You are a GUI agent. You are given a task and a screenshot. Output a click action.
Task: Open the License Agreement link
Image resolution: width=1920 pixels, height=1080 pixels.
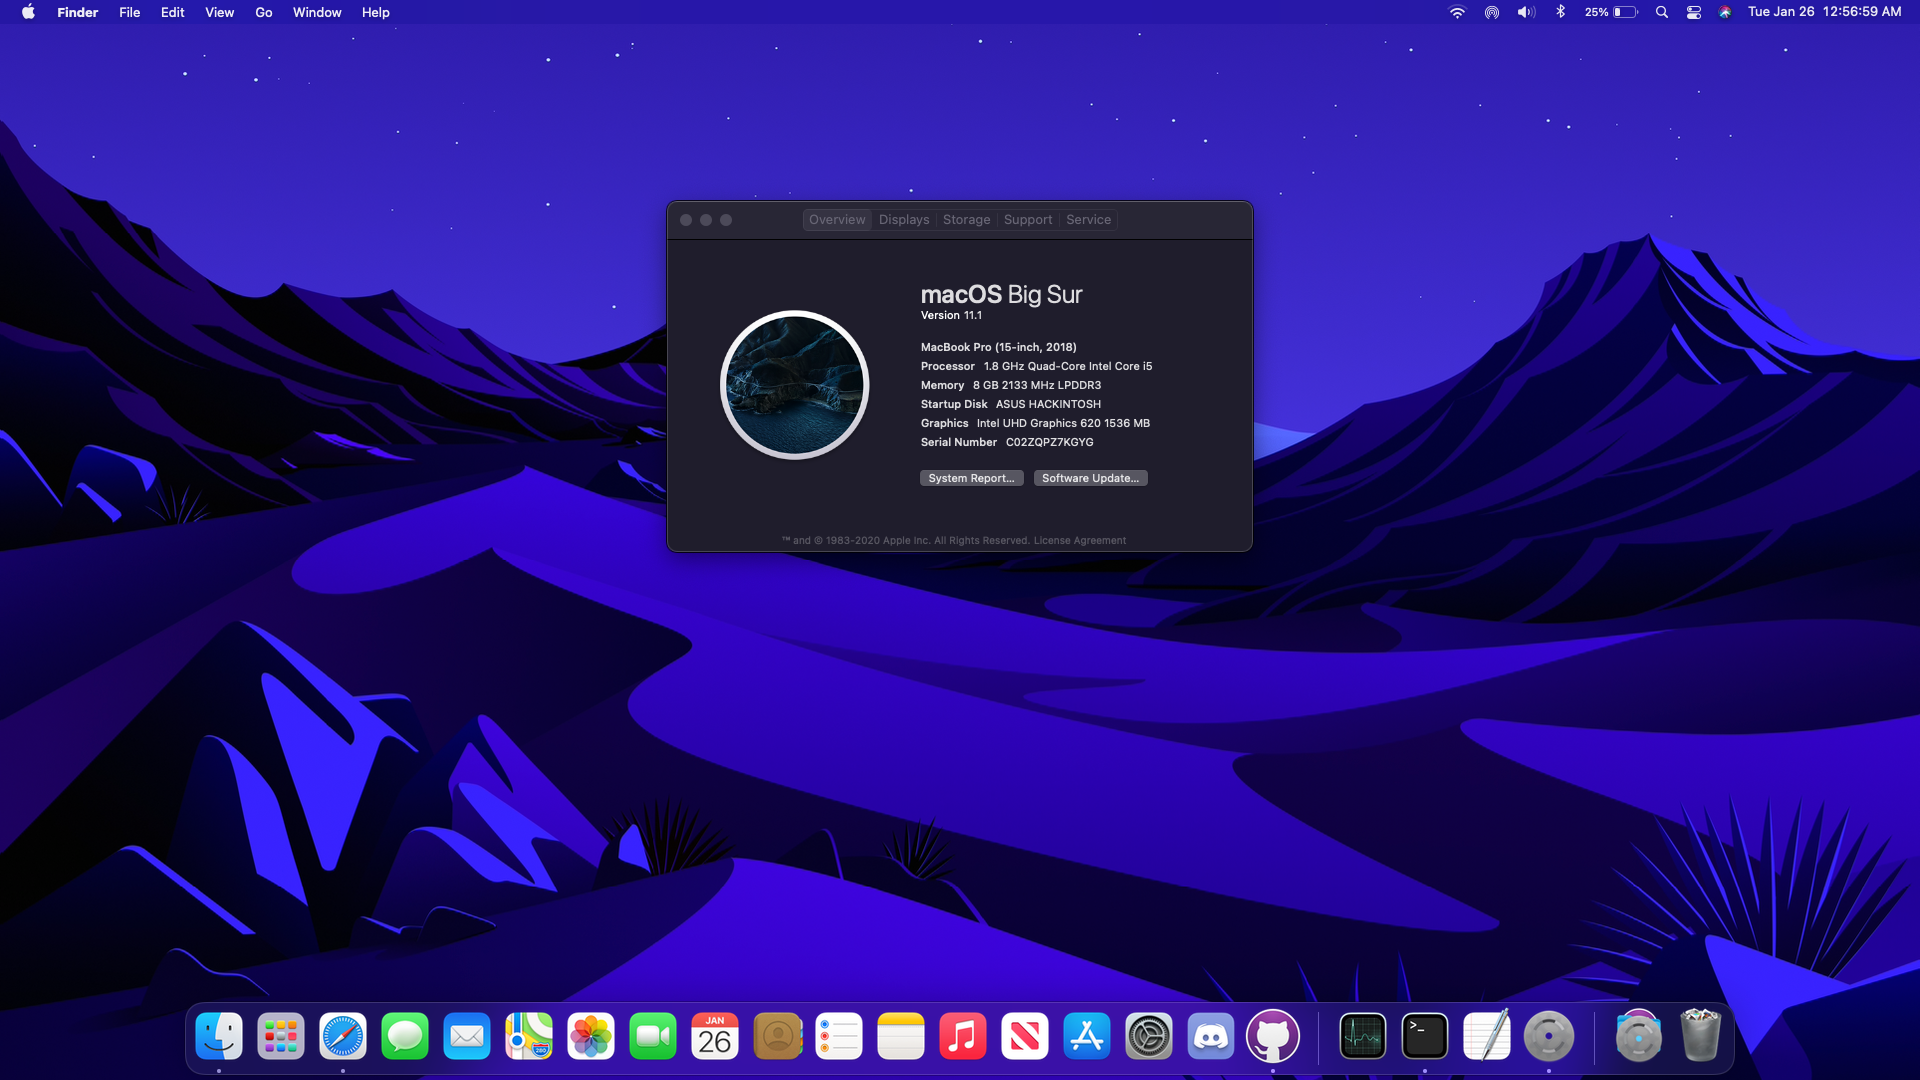1079,541
